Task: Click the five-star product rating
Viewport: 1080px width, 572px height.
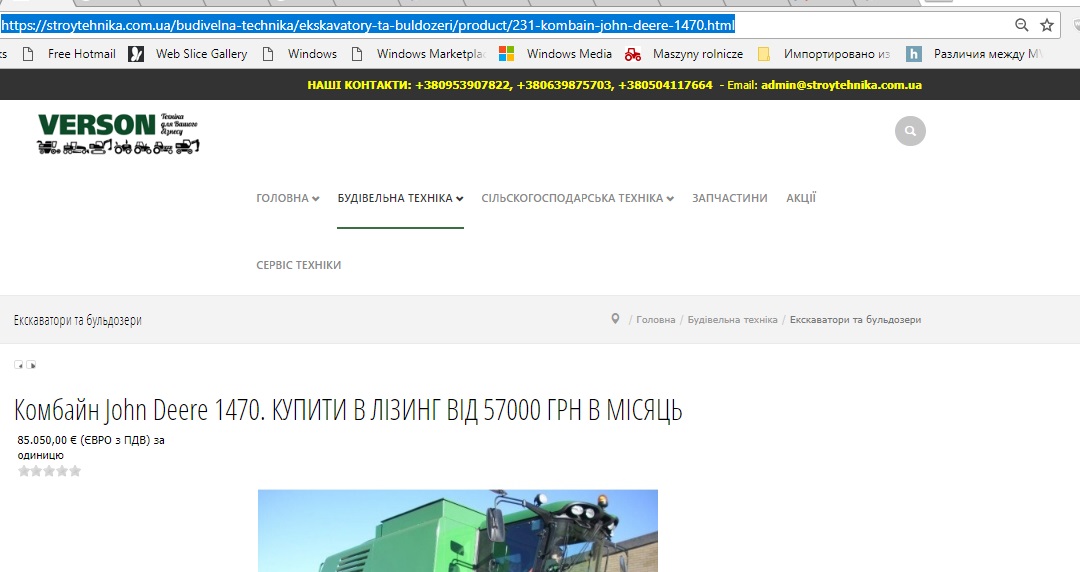Action: [50, 471]
